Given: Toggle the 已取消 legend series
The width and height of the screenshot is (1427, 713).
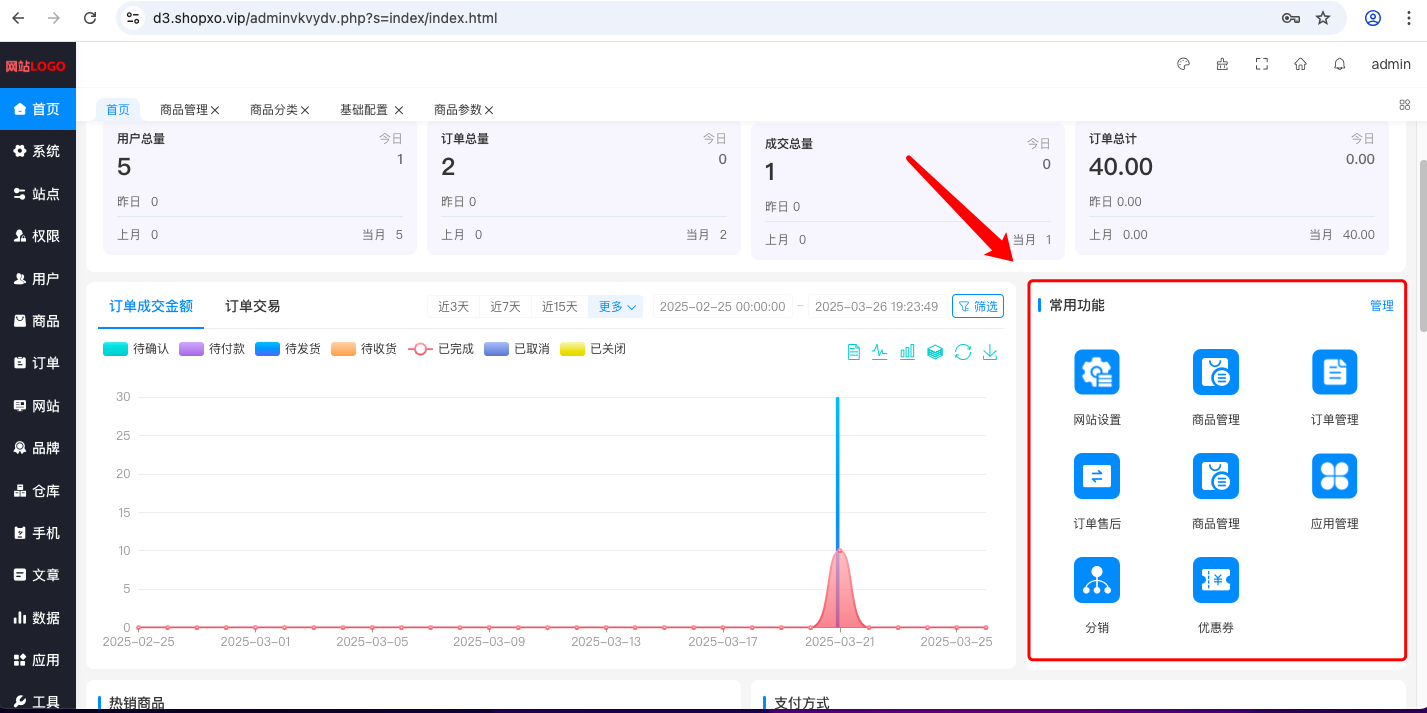Looking at the screenshot, I should coord(517,349).
